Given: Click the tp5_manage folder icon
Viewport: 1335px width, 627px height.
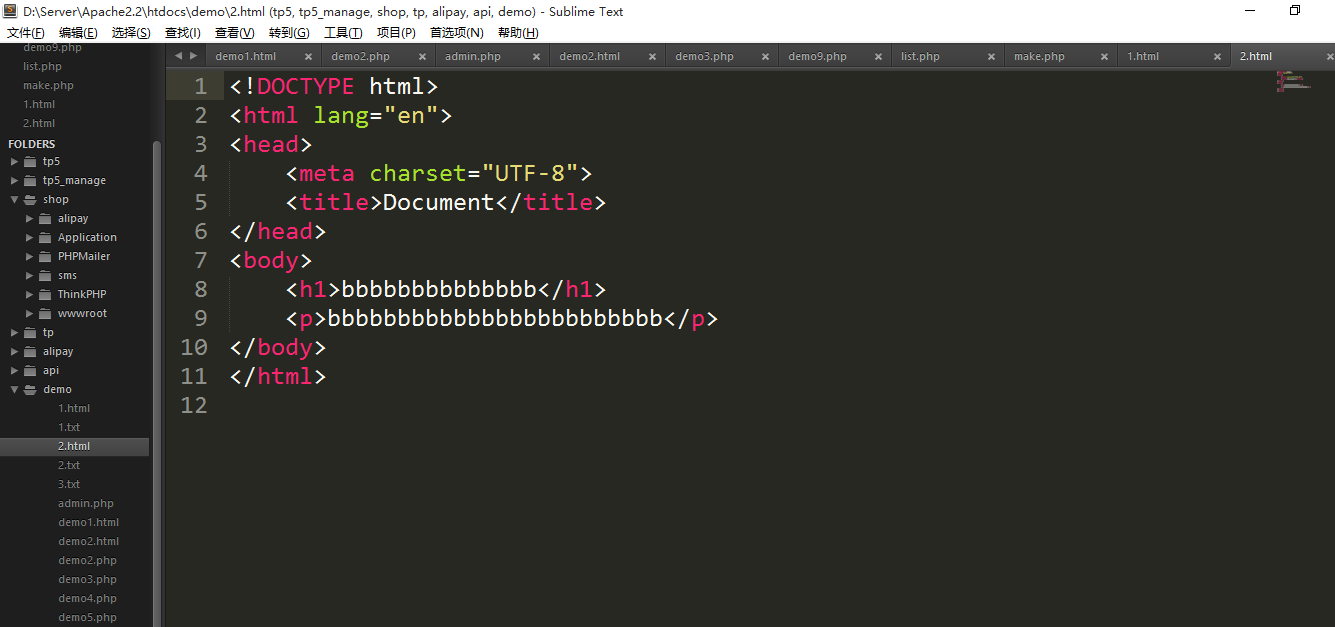Looking at the screenshot, I should point(30,181).
